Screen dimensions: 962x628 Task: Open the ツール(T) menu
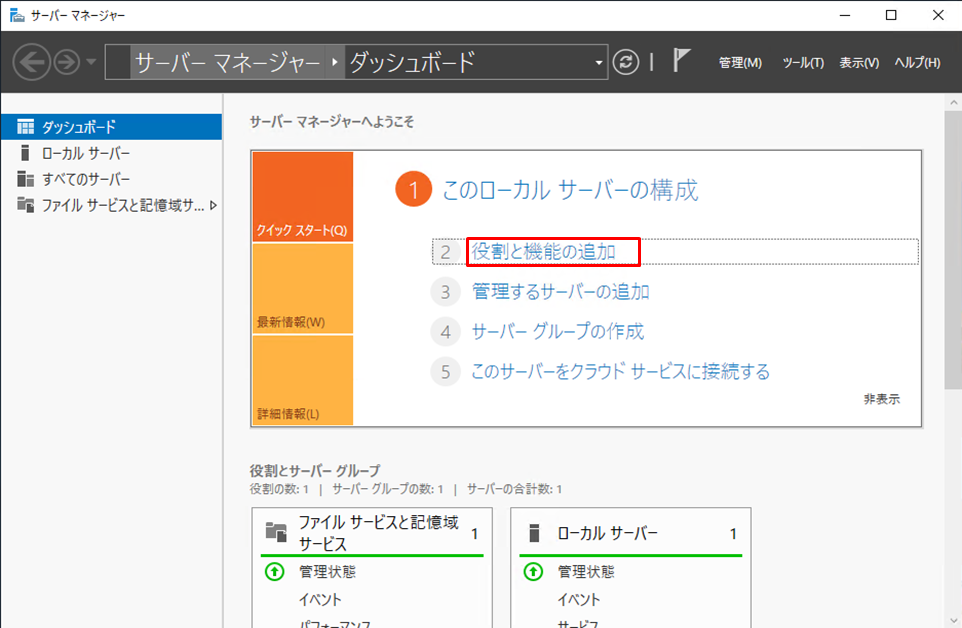[x=802, y=63]
